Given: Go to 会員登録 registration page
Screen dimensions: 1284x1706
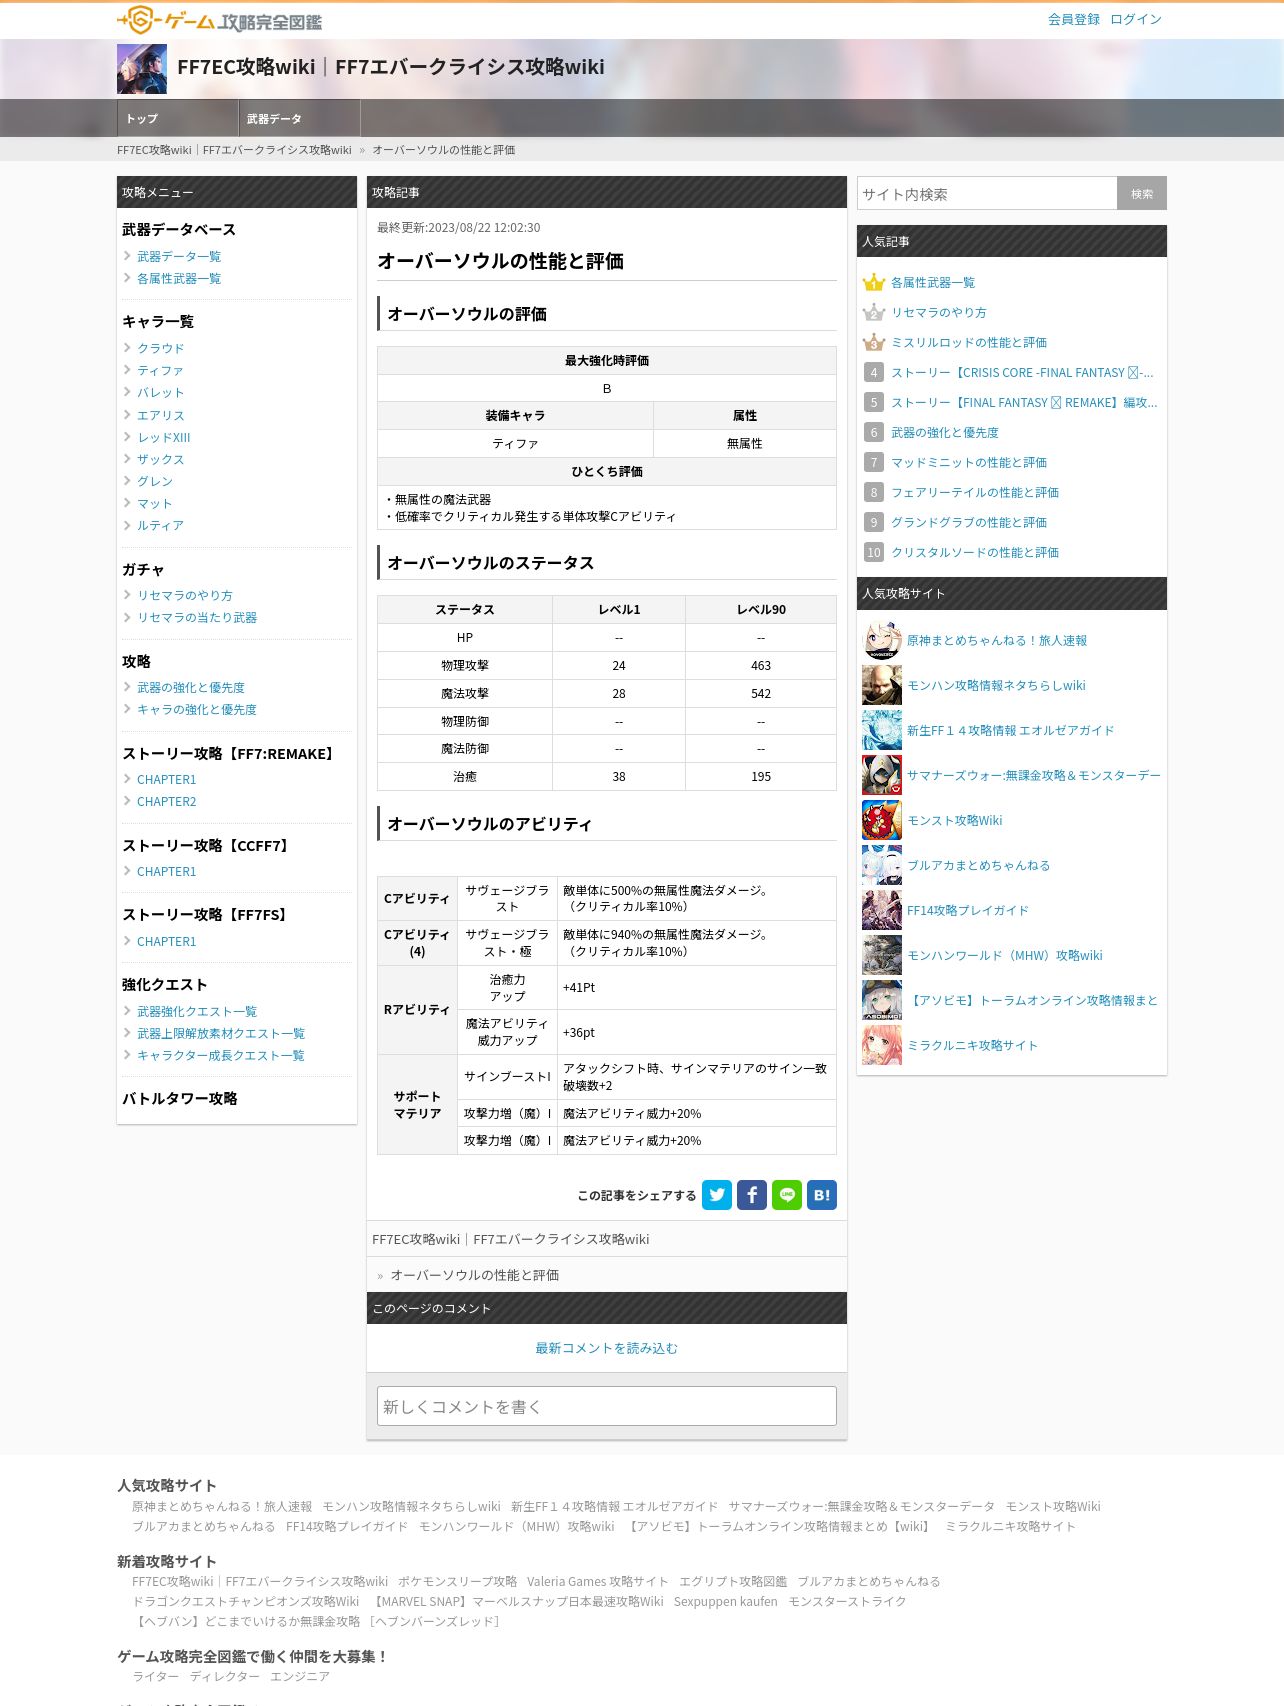Looking at the screenshot, I should 1073,19.
